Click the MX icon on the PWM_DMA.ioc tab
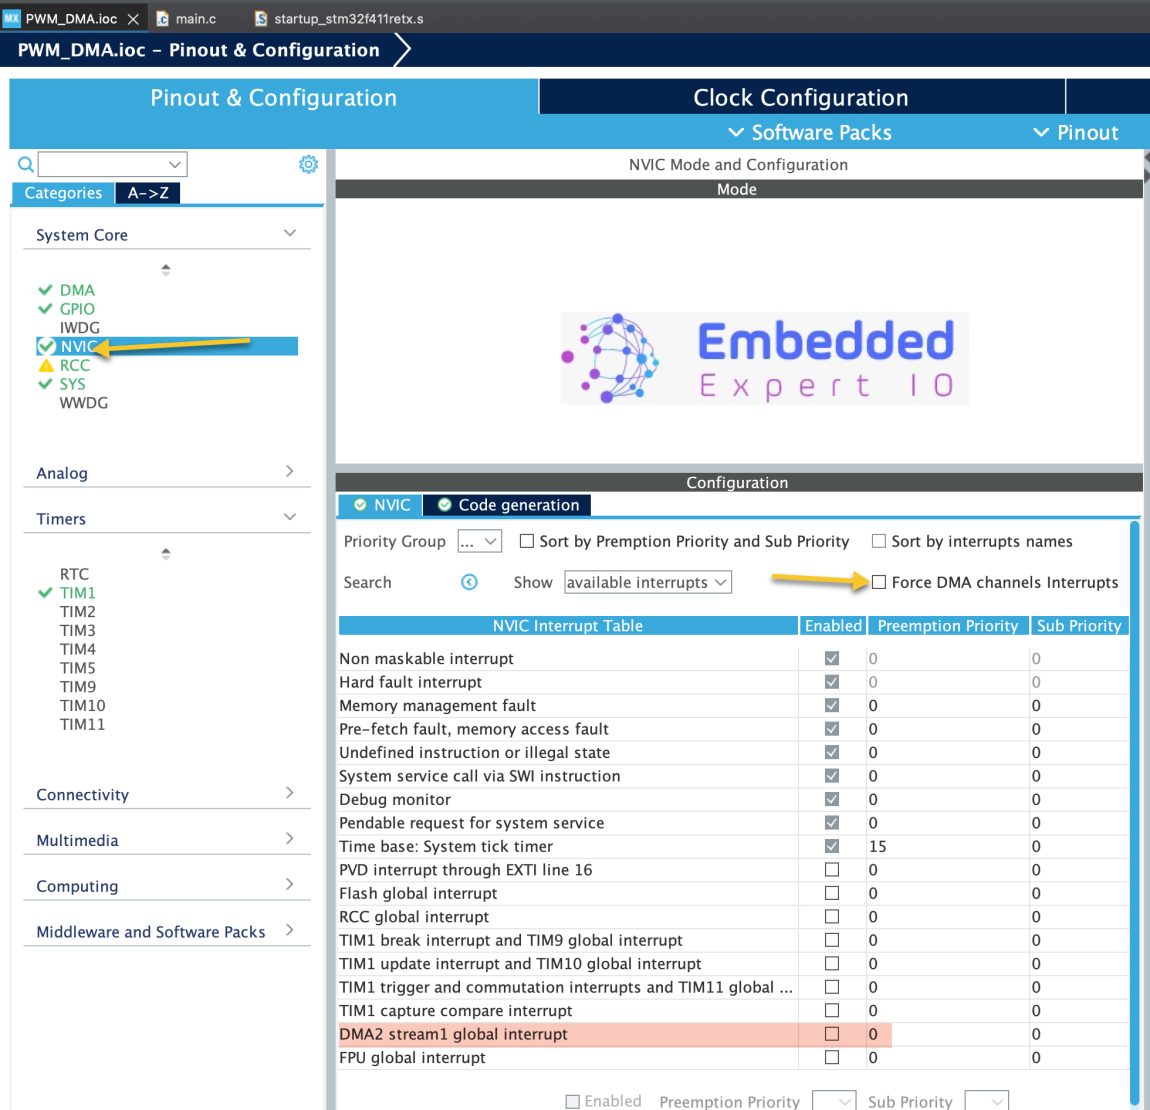Screen dimensions: 1150x1110 coord(13,17)
